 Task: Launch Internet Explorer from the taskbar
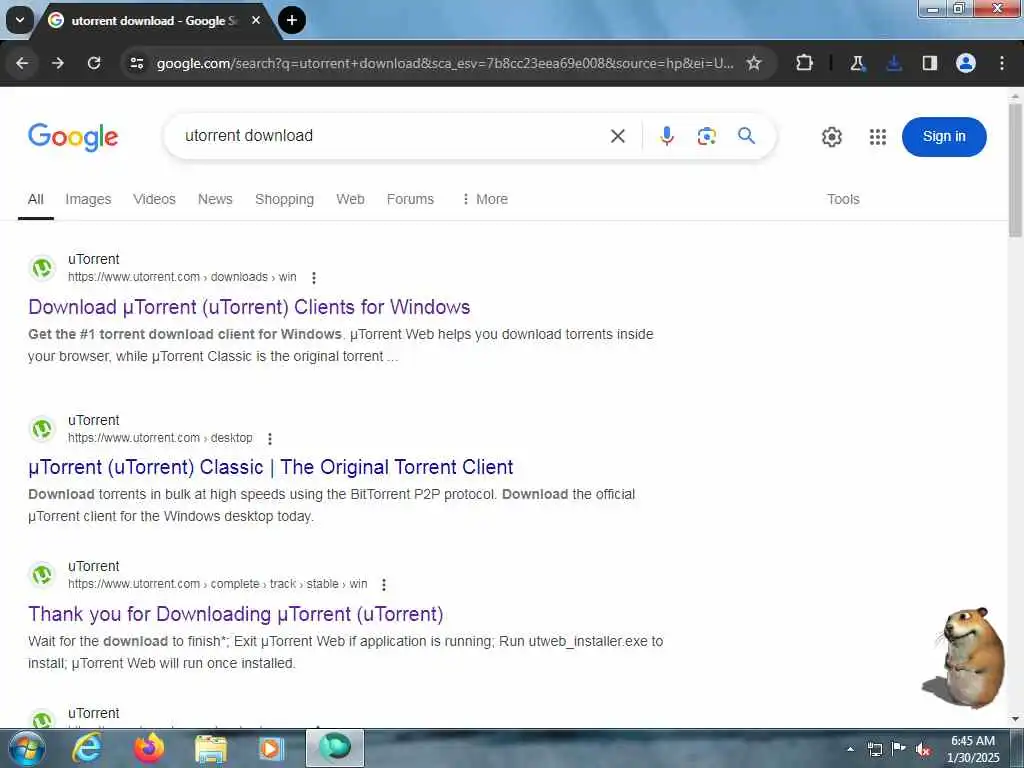87,748
